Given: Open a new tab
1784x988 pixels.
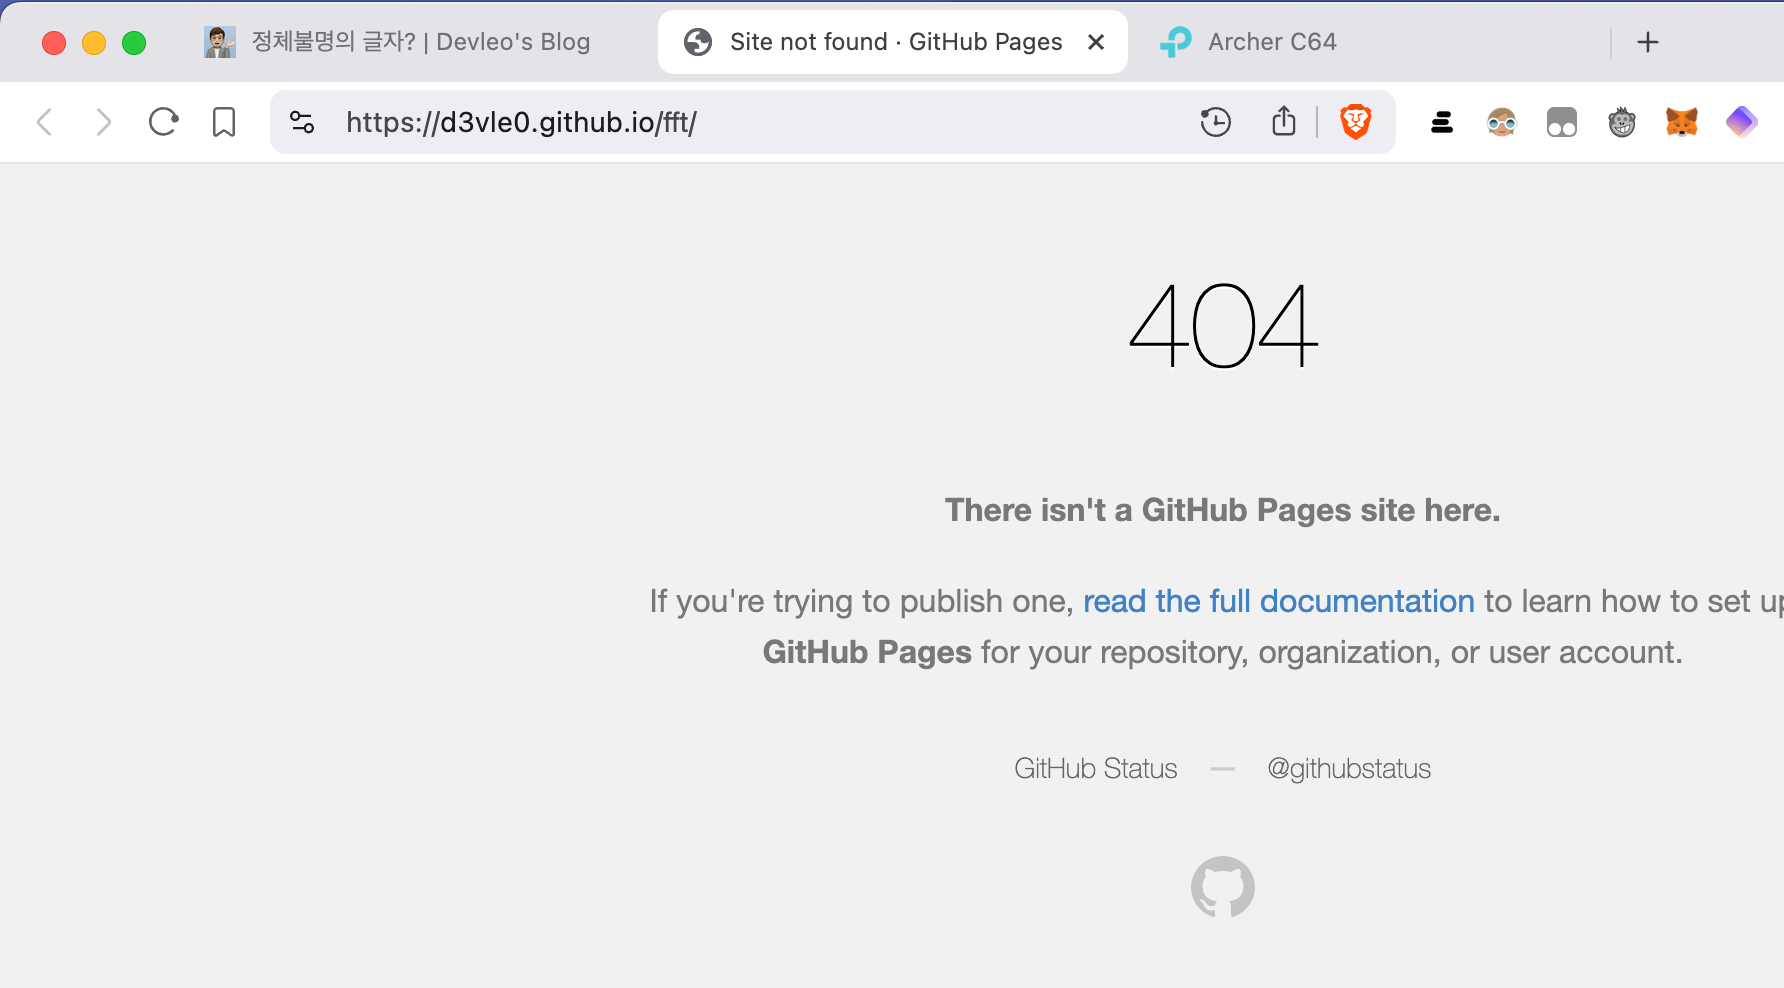Looking at the screenshot, I should (x=1648, y=42).
